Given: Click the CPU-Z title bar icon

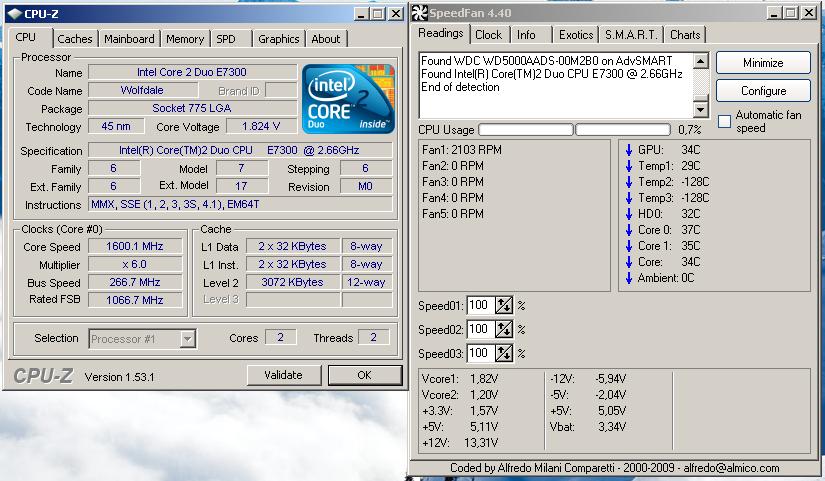Looking at the screenshot, I should click(15, 14).
